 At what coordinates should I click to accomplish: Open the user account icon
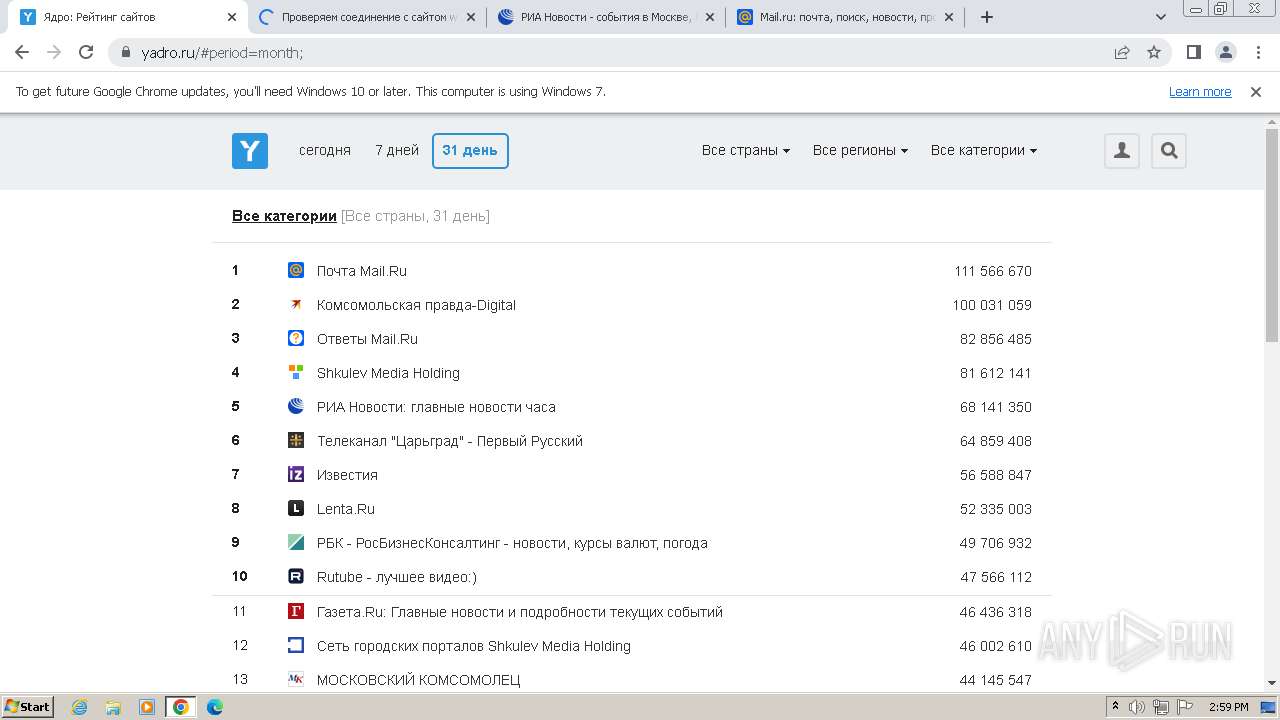[1122, 151]
